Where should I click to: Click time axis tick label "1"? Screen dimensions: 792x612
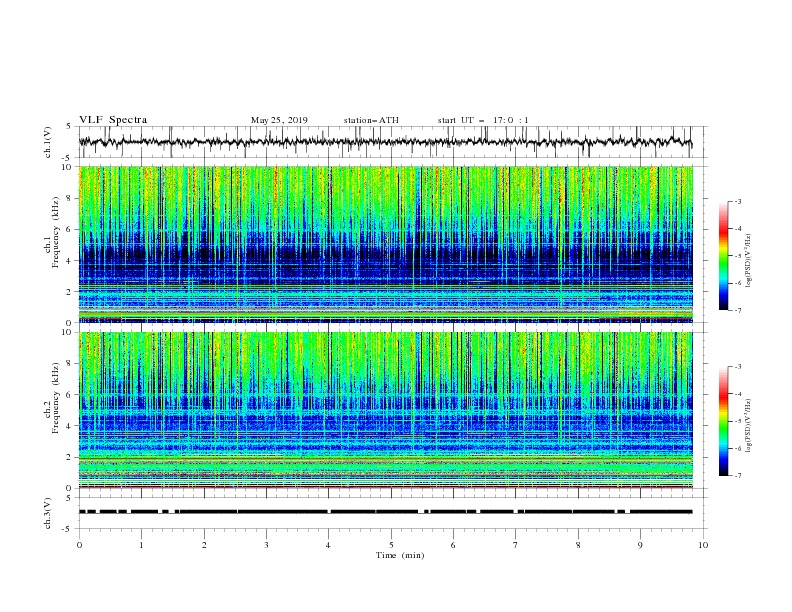141,545
